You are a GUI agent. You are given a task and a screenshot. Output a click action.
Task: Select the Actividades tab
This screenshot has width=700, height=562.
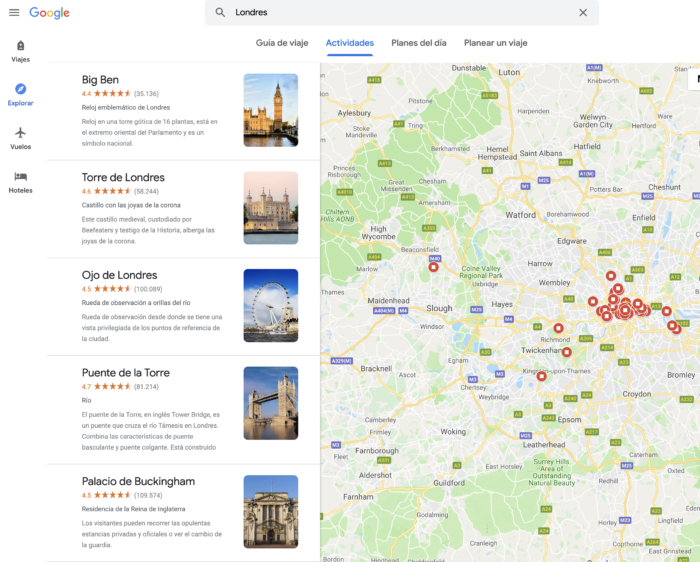tap(350, 43)
